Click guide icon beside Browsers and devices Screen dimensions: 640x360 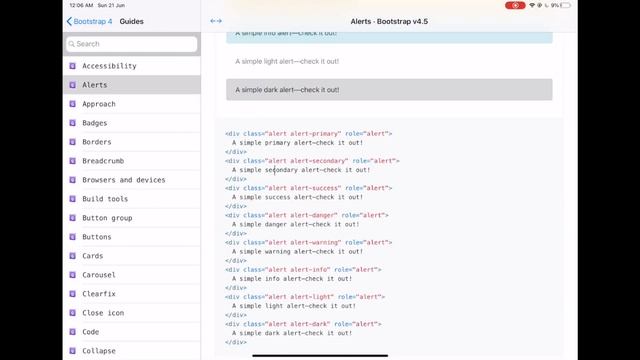click(73, 180)
